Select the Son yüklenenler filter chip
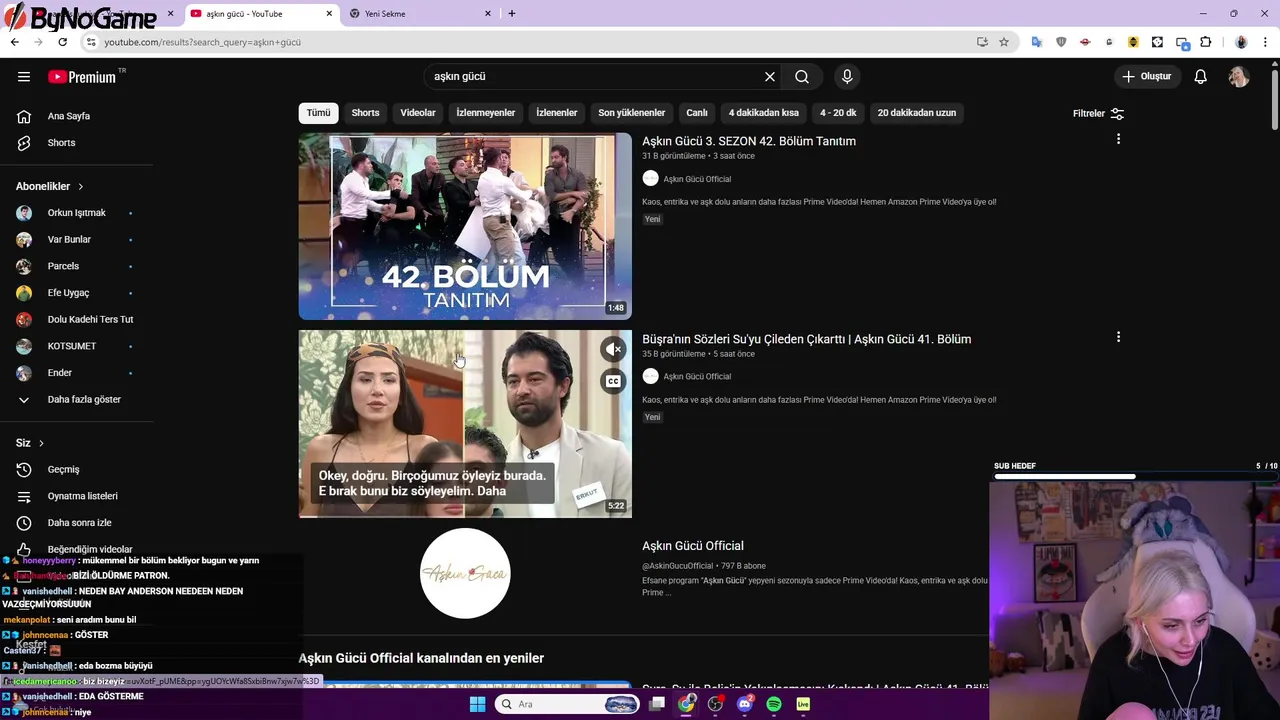This screenshot has width=1280, height=720. coord(631,113)
